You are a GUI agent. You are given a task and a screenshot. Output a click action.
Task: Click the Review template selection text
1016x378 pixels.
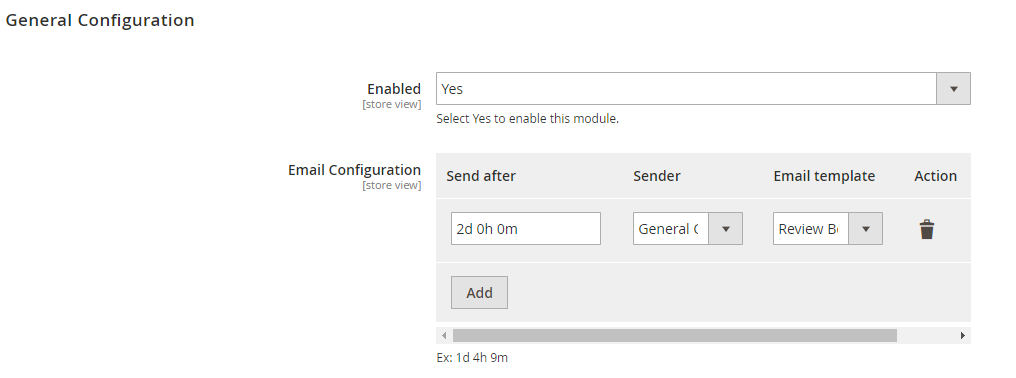pos(808,229)
